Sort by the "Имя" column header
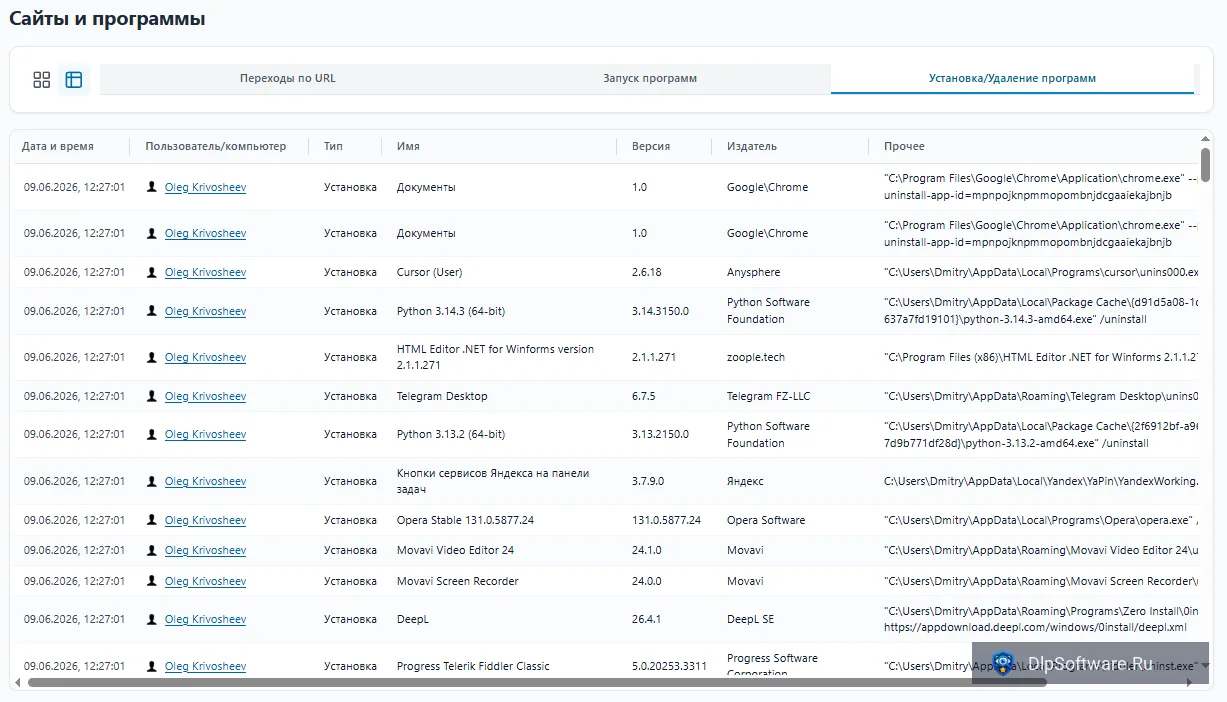The height and width of the screenshot is (702, 1227). pos(408,146)
